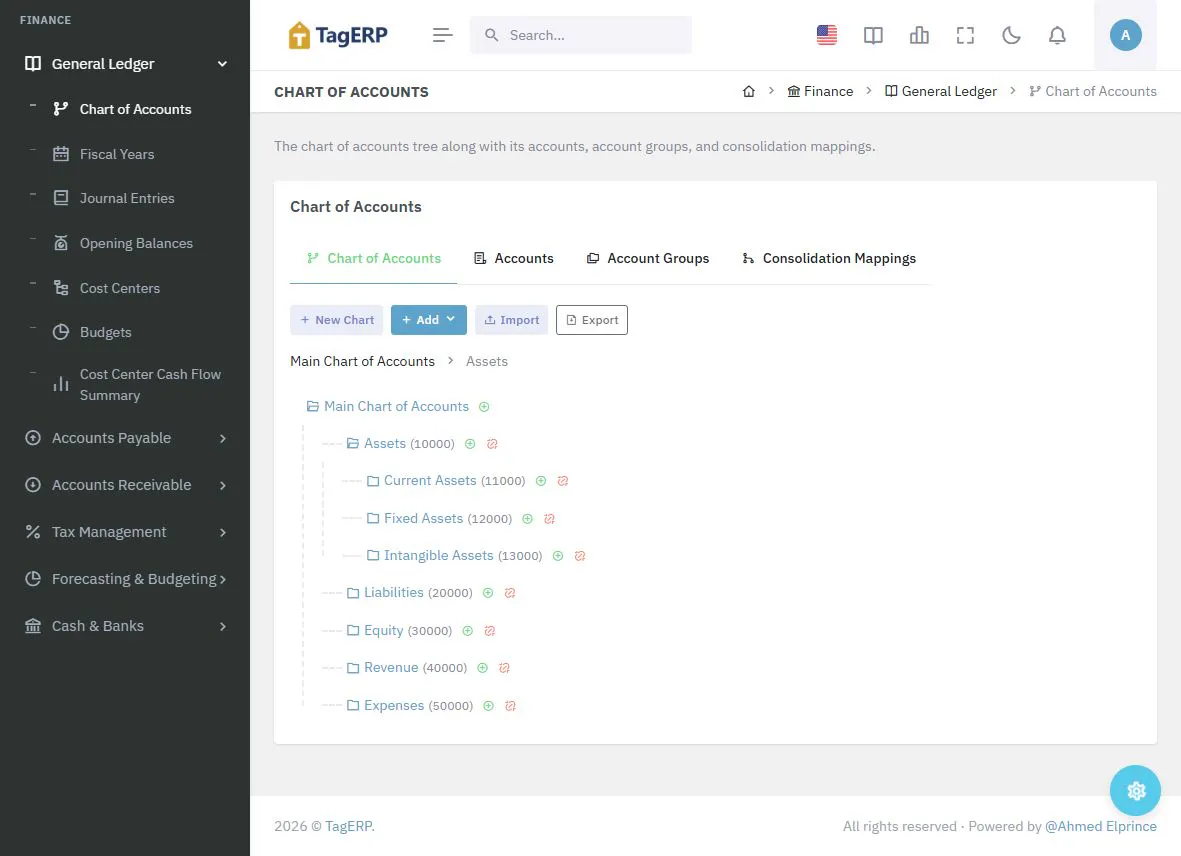
Task: Expand Cash & Banks in sidebar
Action: pyautogui.click(x=125, y=626)
